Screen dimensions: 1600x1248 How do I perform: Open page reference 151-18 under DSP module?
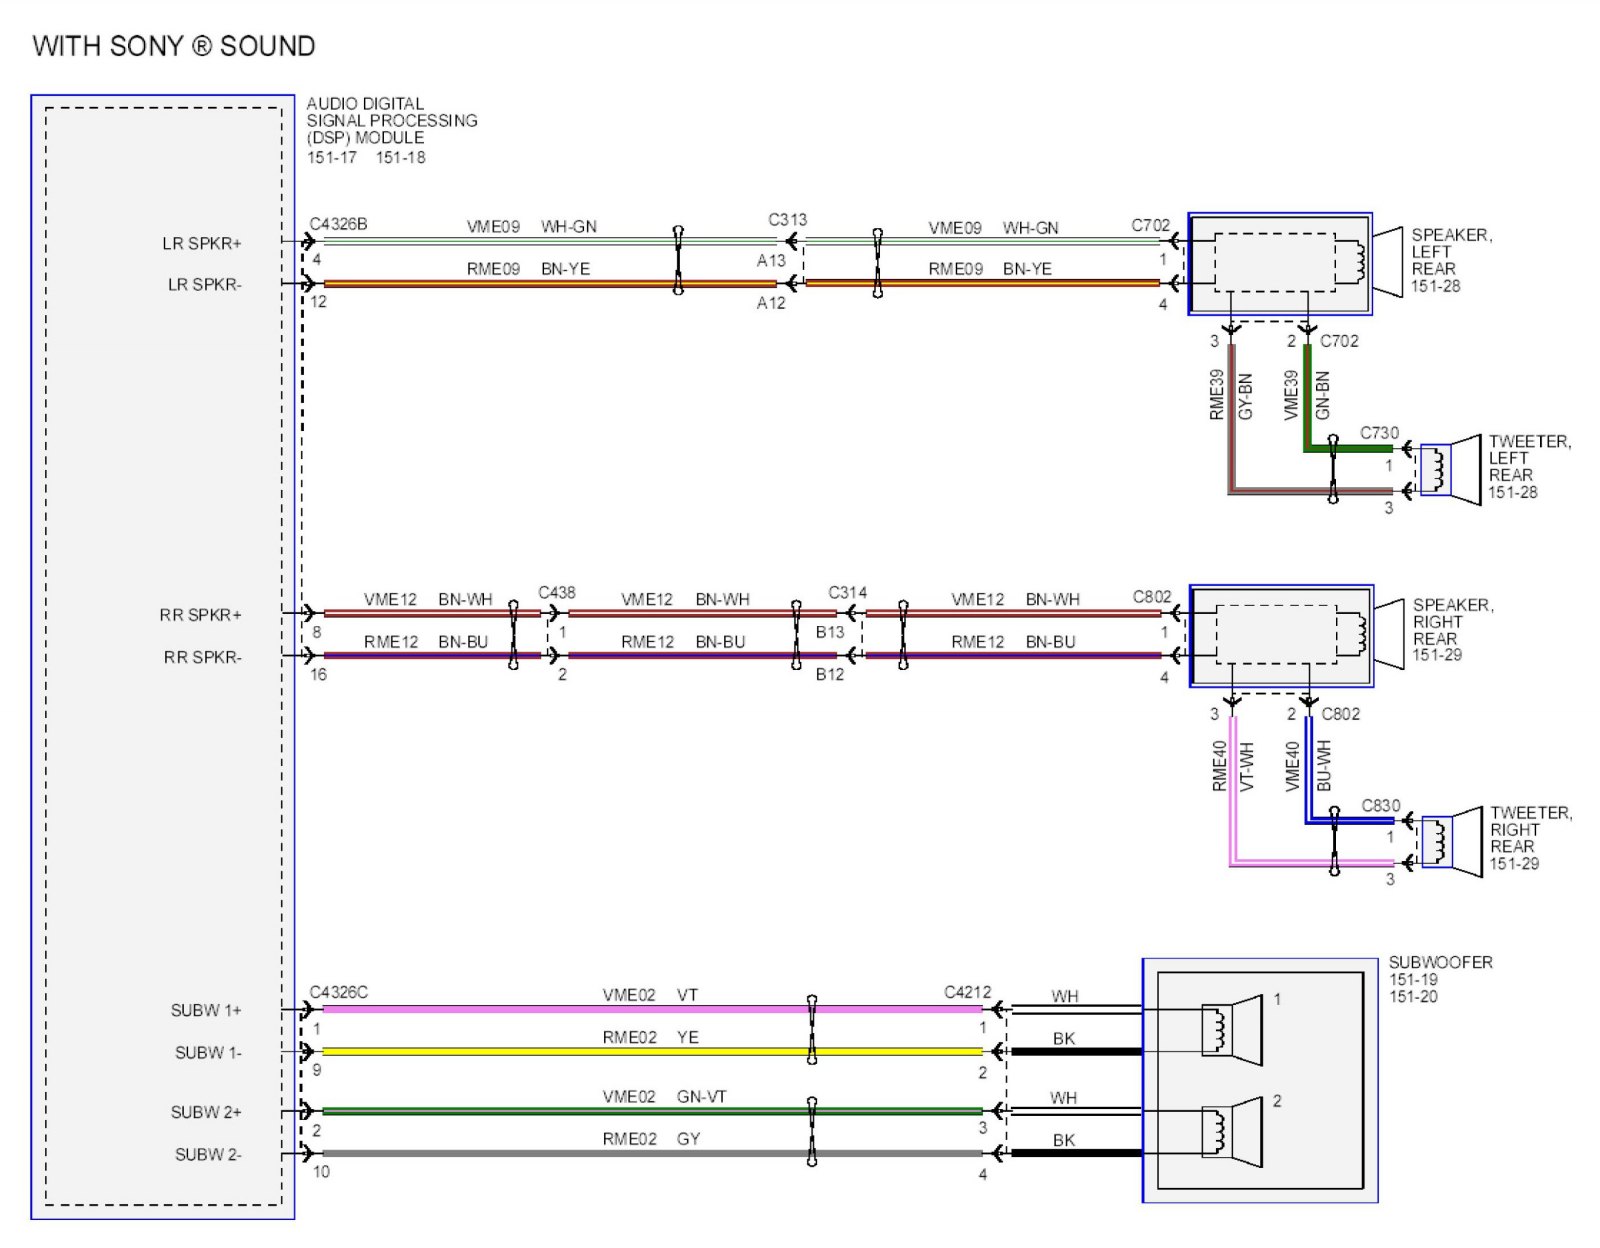pyautogui.click(x=401, y=157)
